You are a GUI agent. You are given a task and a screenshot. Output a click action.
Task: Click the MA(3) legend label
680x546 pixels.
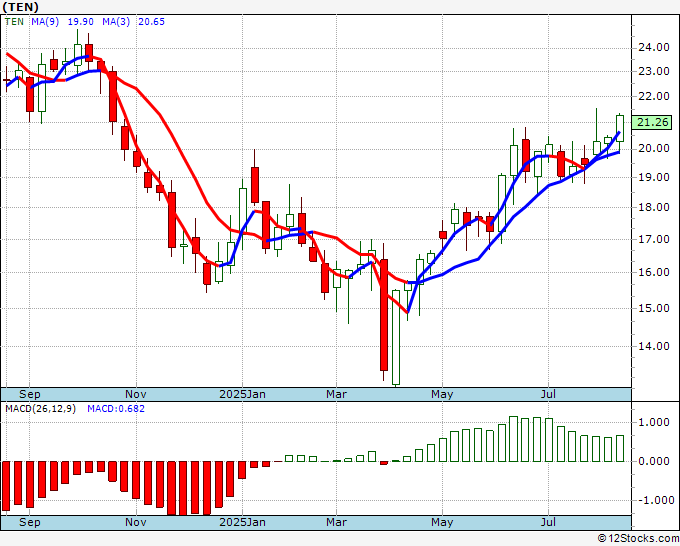tap(116, 21)
